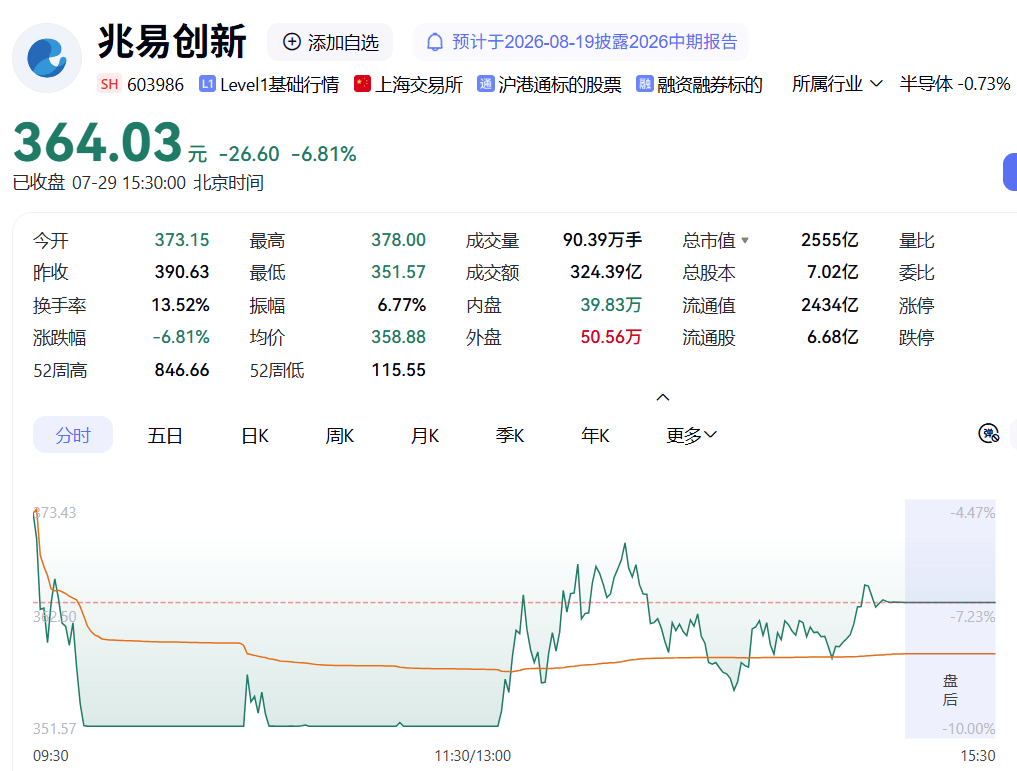Viewport: 1017px width, 771px height.
Task: Click the 52周高 value 846.66
Action: 182,370
